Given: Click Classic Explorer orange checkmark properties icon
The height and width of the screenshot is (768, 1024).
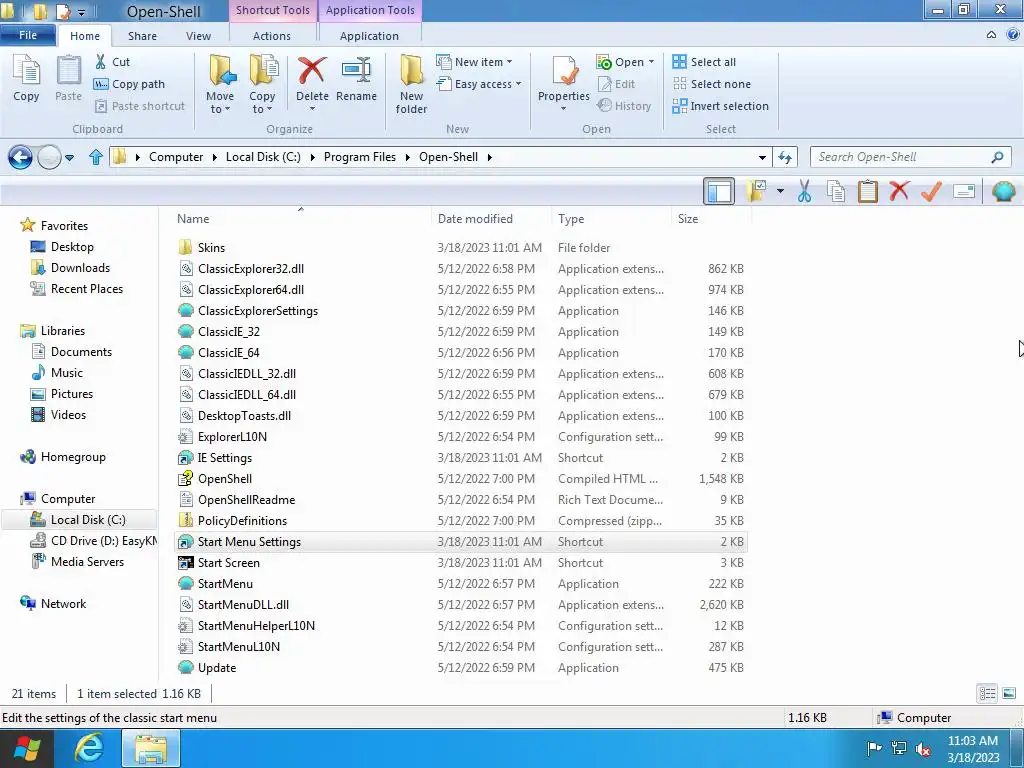Looking at the screenshot, I should coord(931,191).
